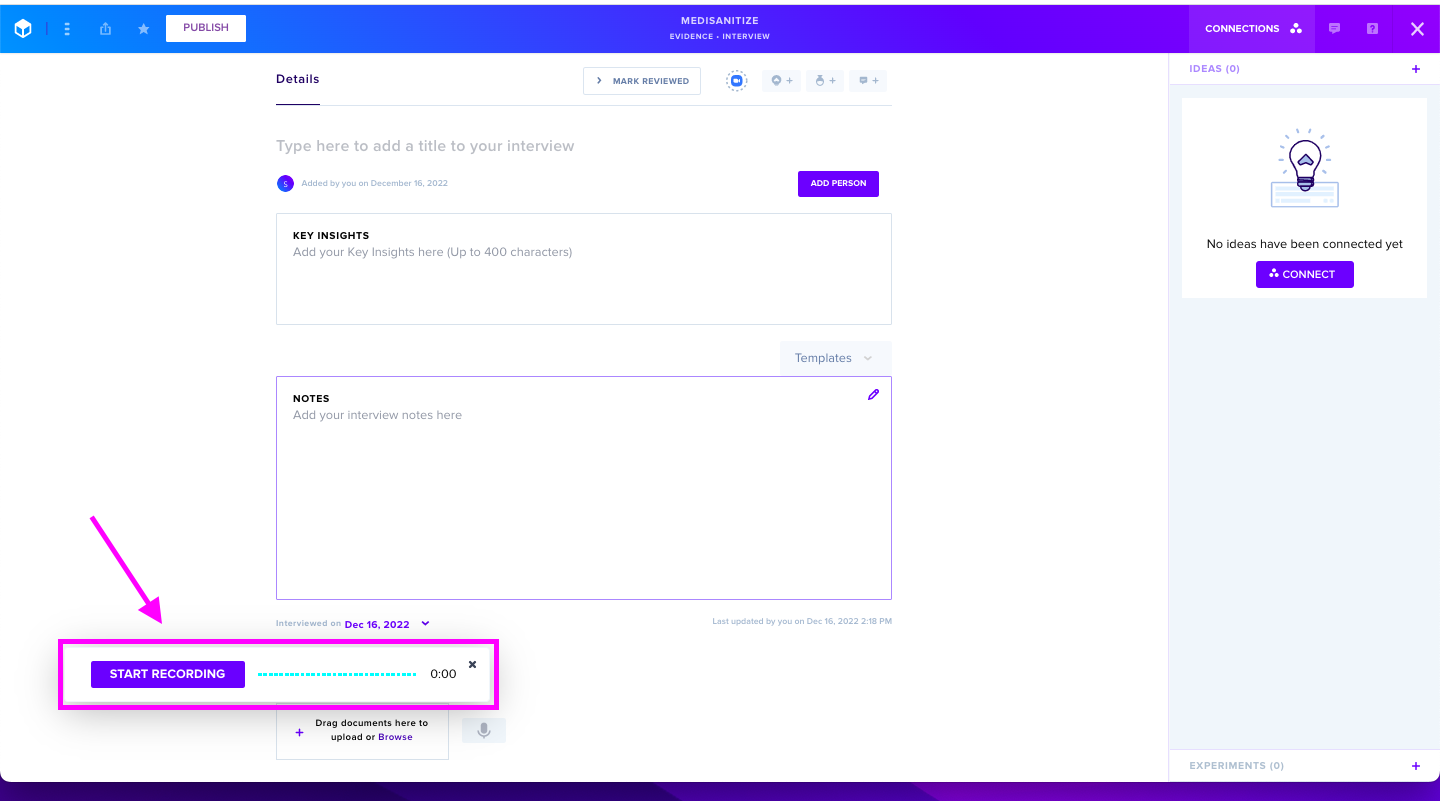Open the three-dot options menu
1440x801 pixels.
[67, 29]
